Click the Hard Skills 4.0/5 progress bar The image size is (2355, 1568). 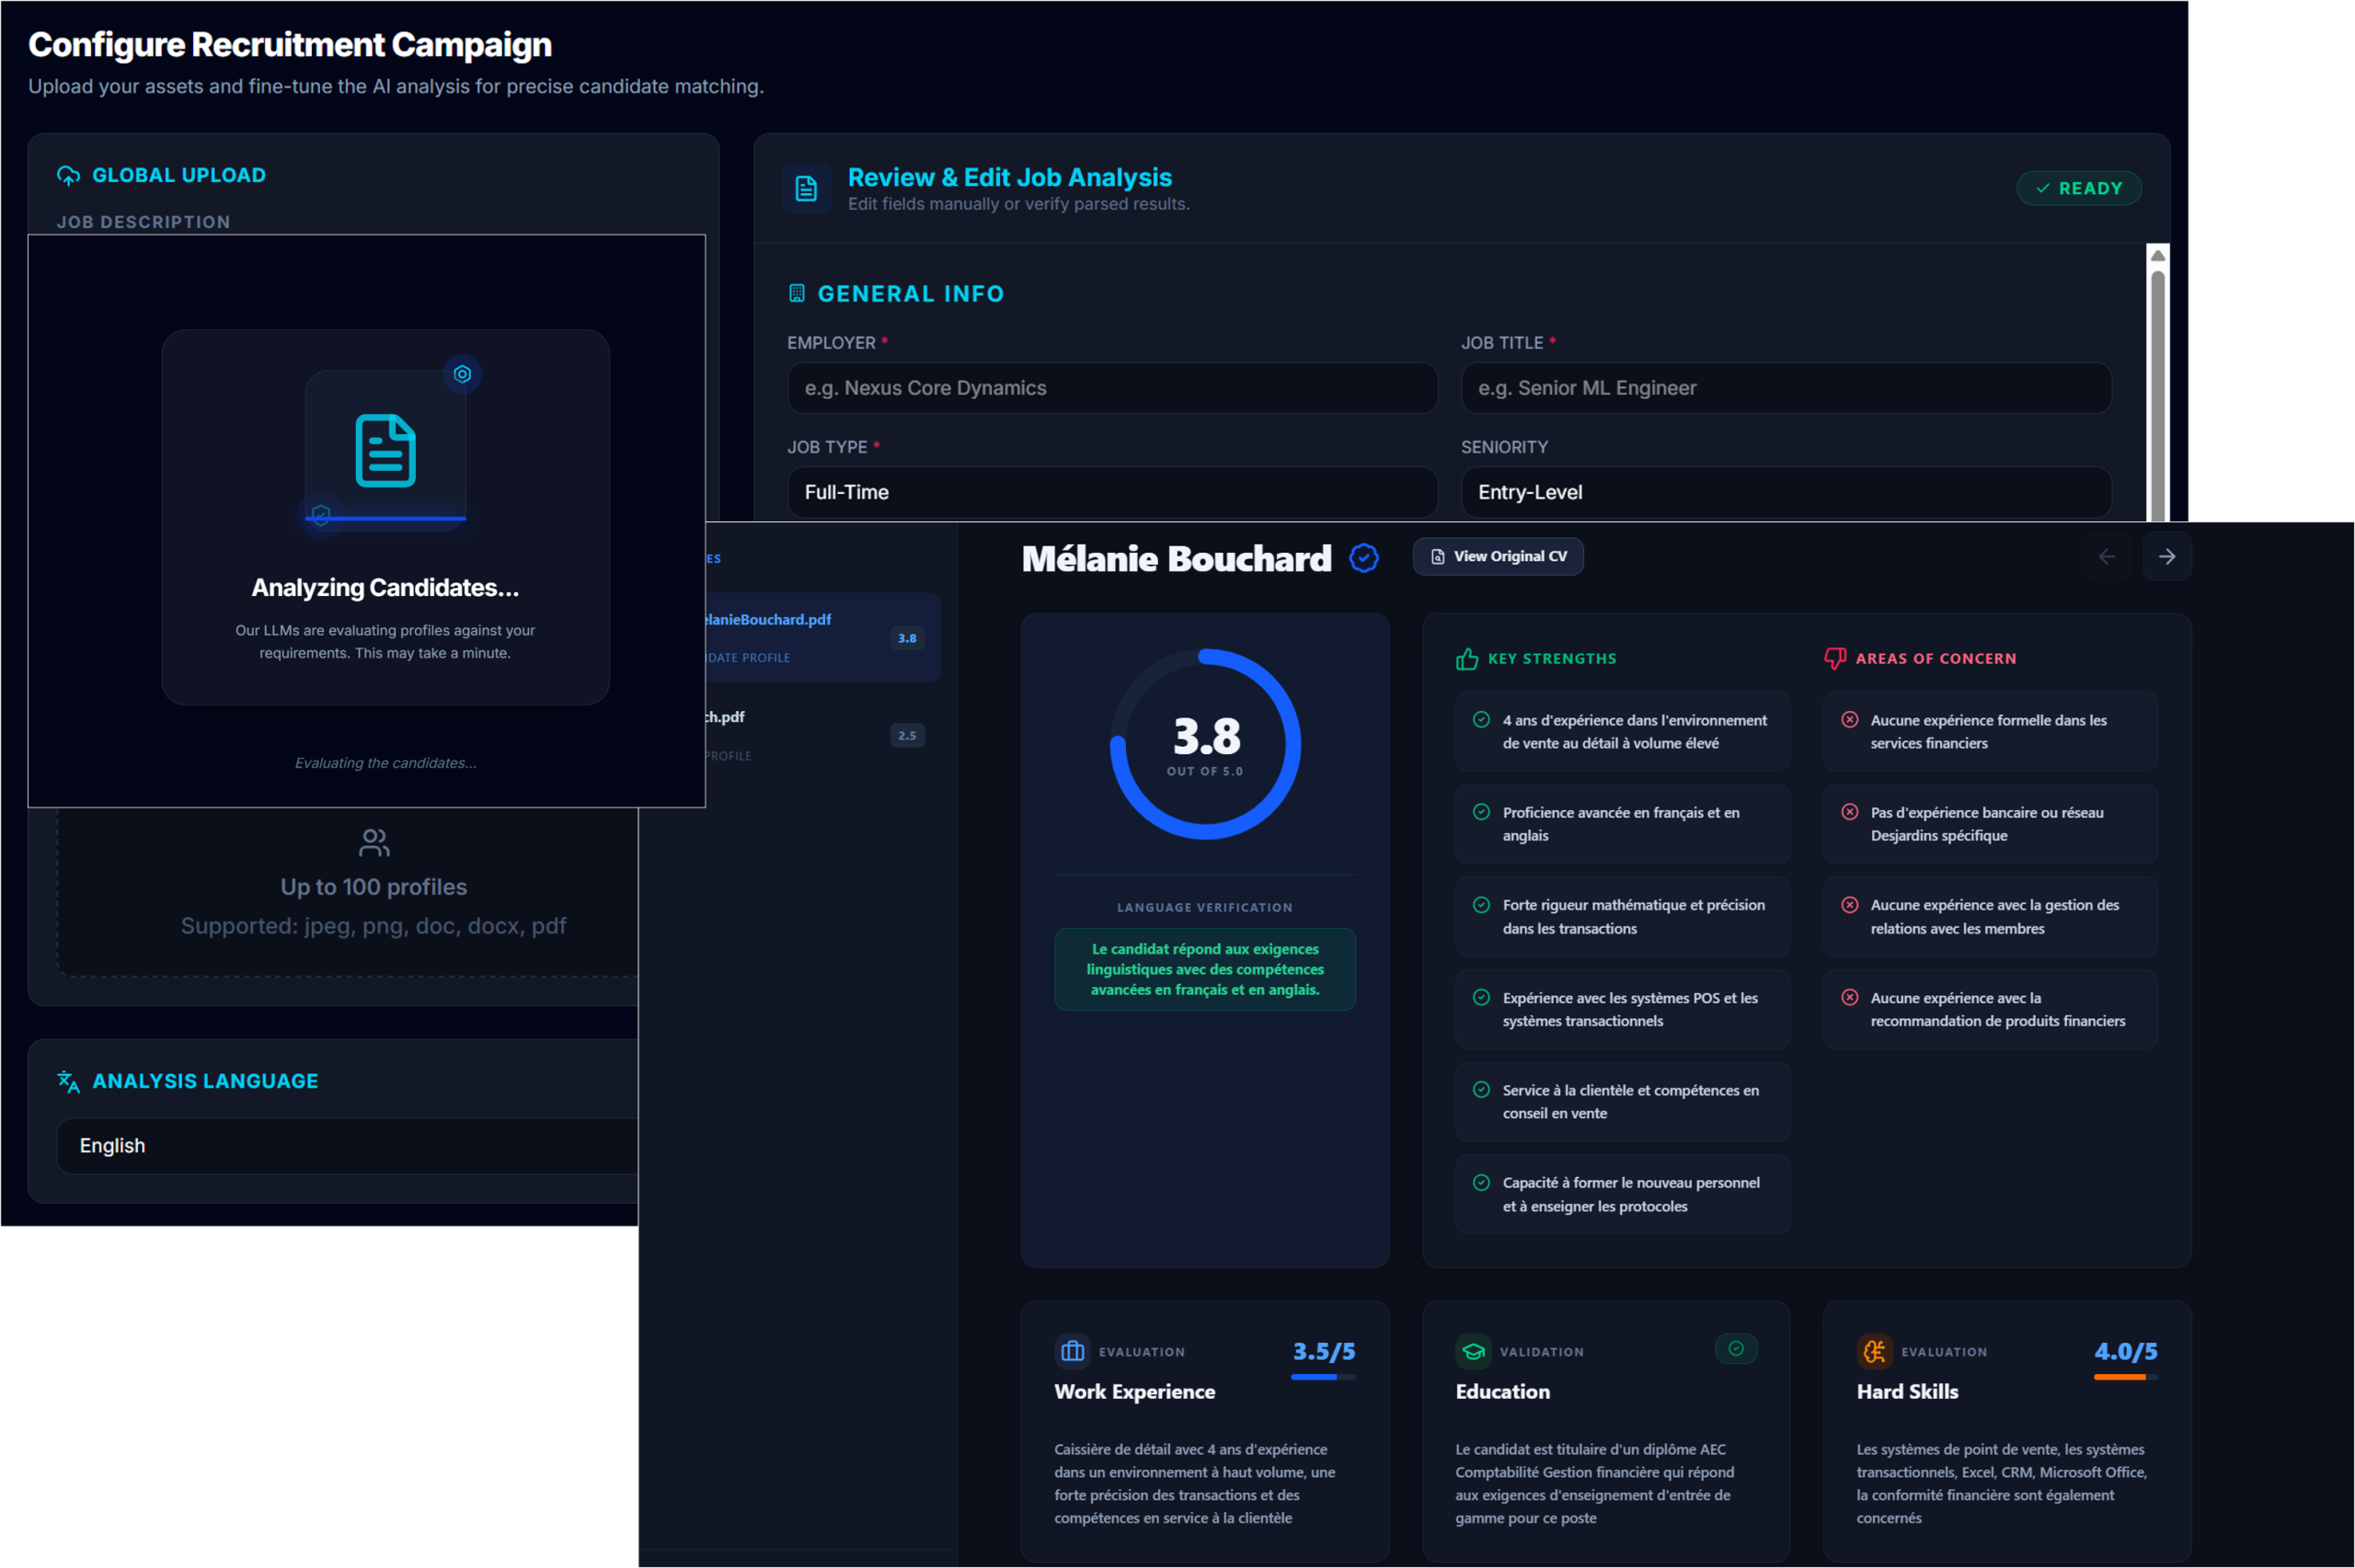[x=2125, y=1377]
